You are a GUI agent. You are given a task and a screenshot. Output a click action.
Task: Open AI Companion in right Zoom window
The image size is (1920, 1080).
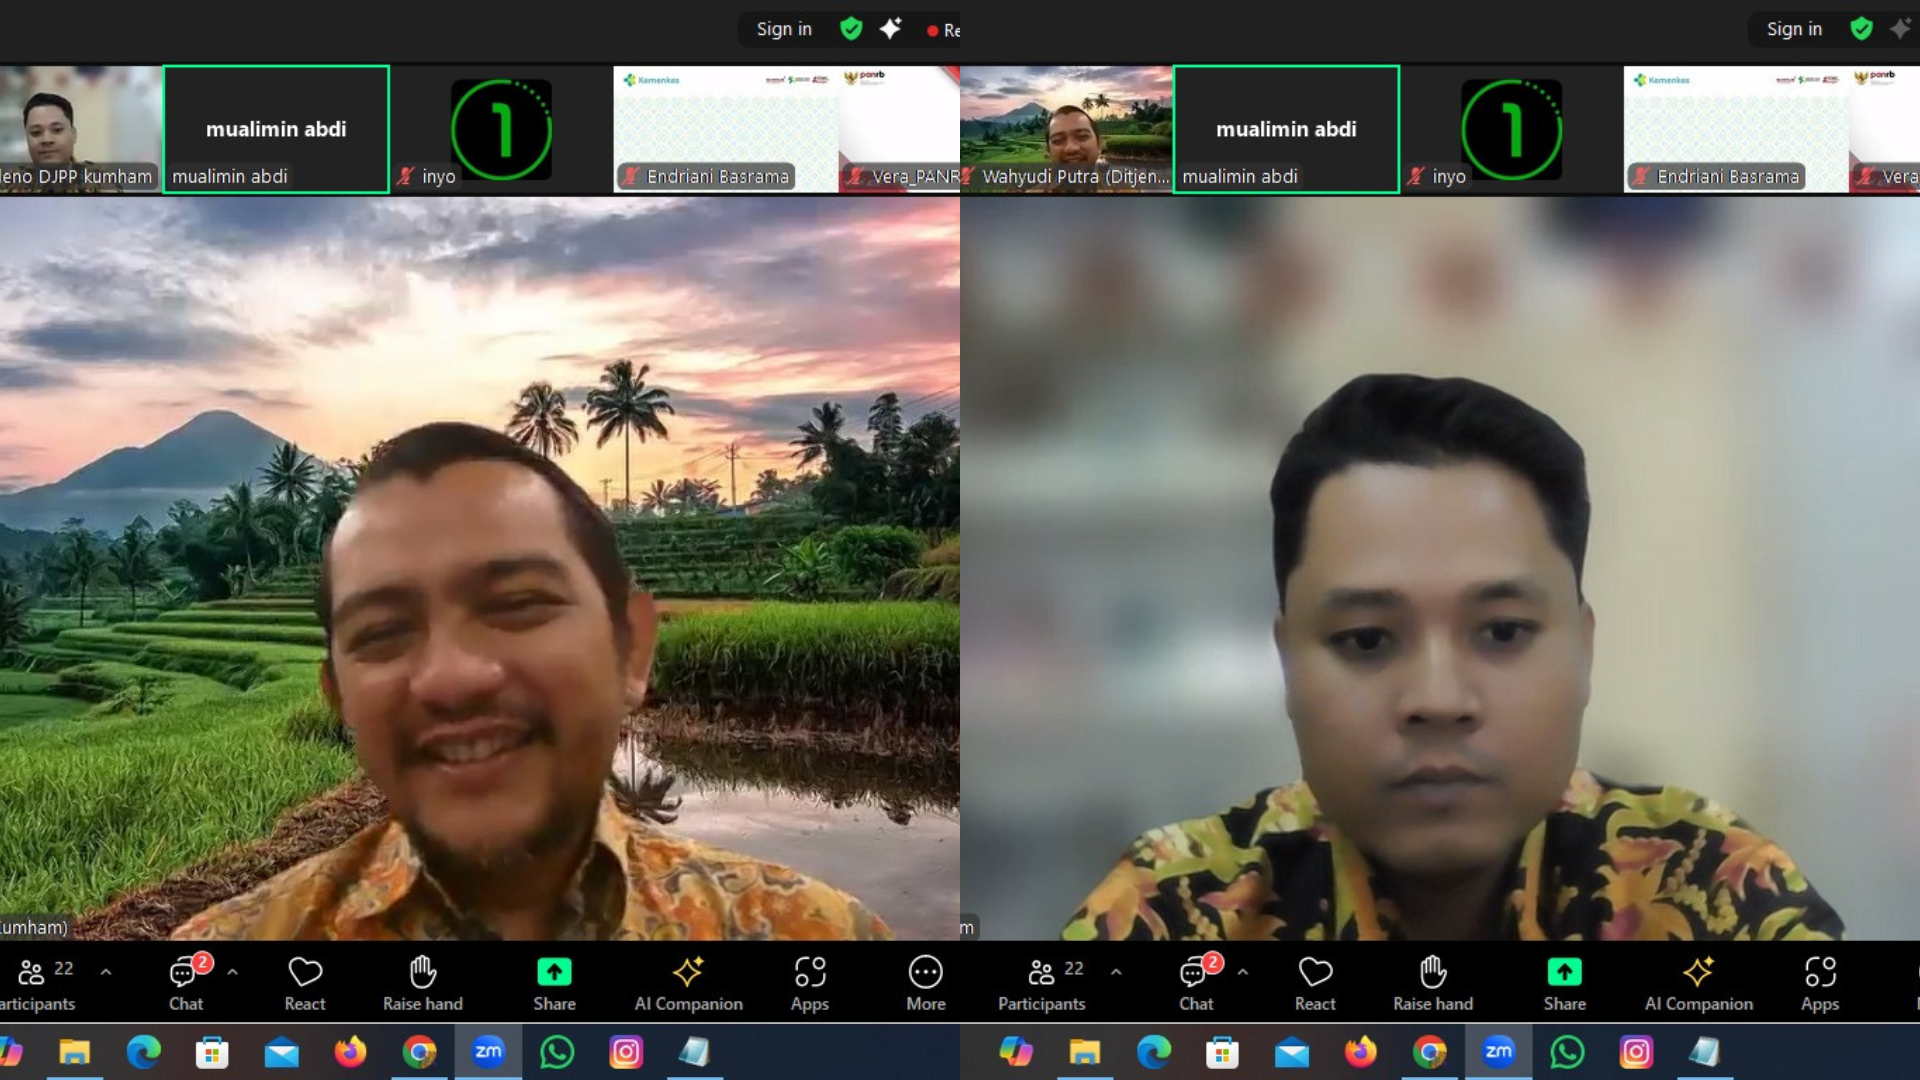pyautogui.click(x=1698, y=985)
